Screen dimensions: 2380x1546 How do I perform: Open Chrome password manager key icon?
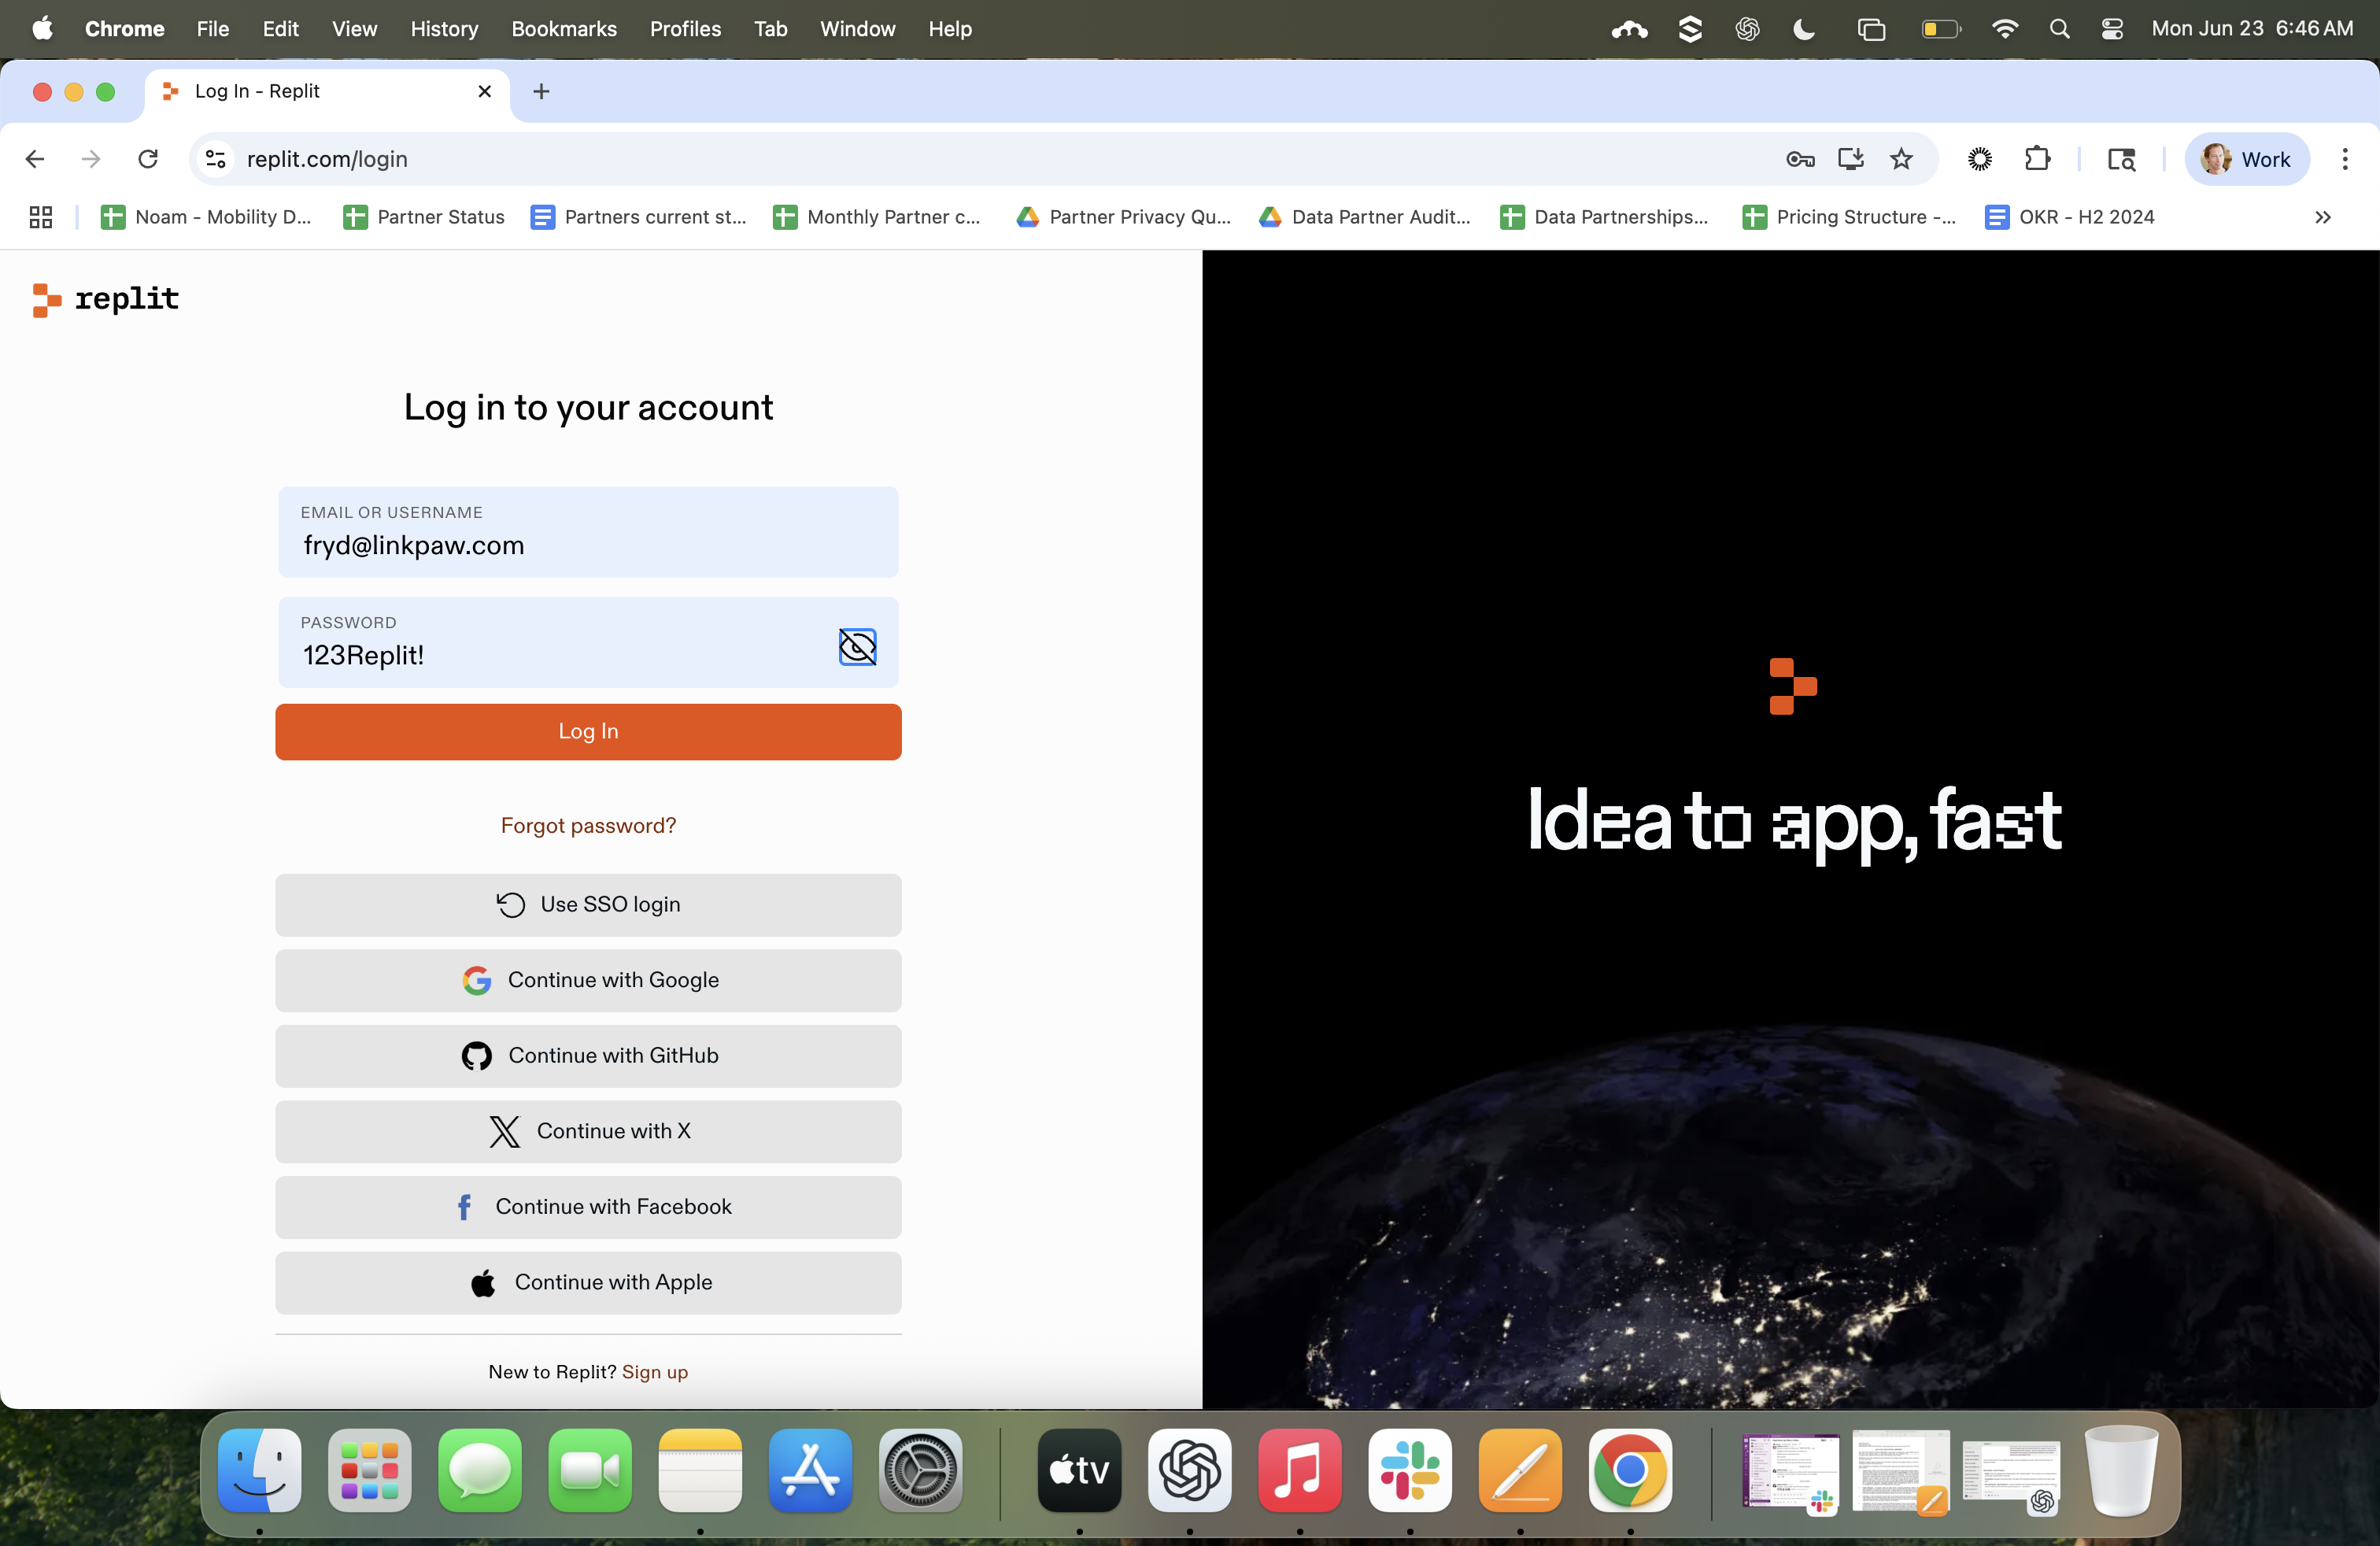[x=1800, y=159]
